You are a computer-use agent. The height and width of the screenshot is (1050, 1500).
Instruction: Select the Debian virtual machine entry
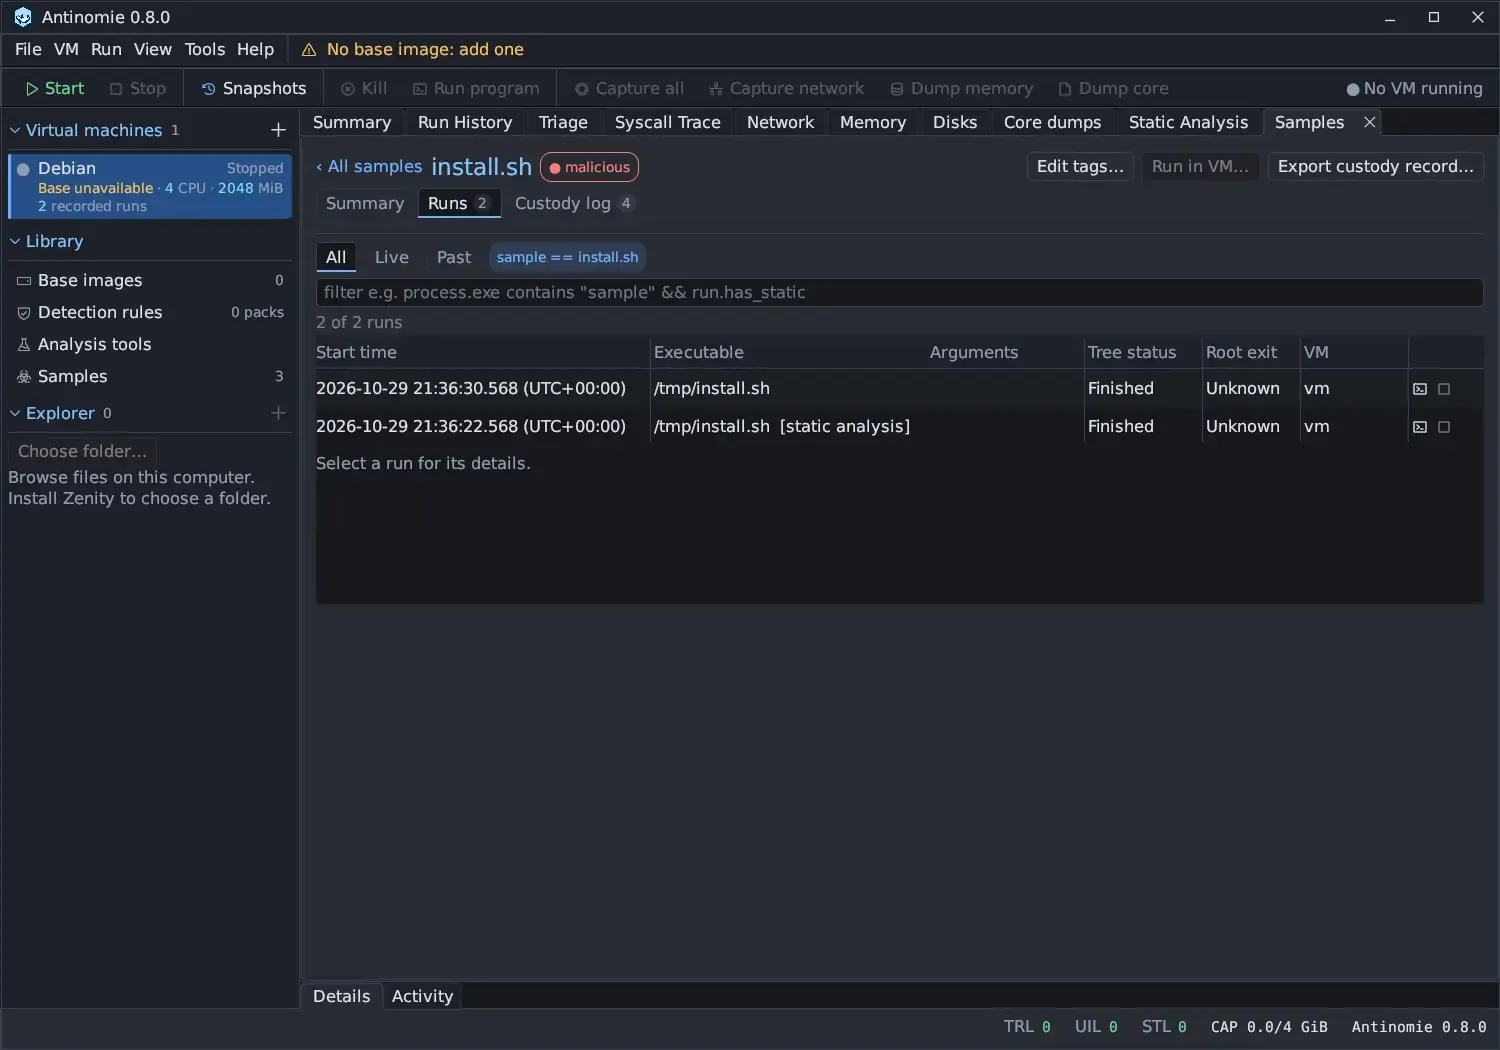[150, 186]
